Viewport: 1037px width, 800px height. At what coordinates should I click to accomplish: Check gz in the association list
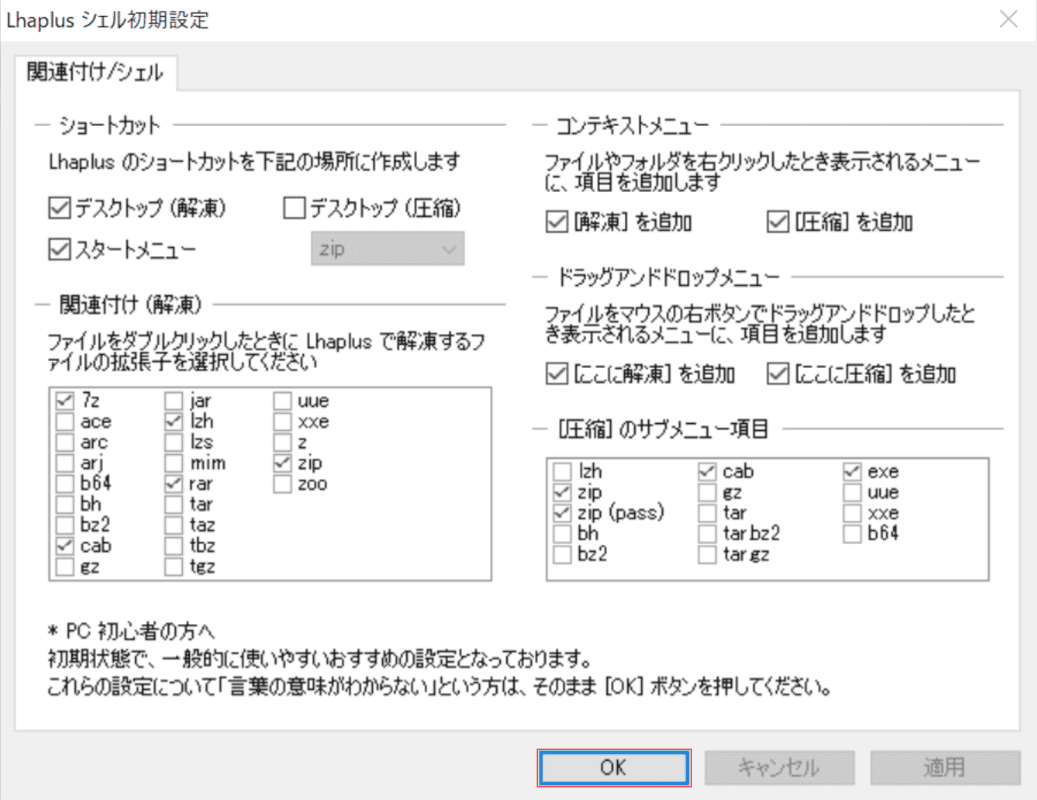[65, 567]
